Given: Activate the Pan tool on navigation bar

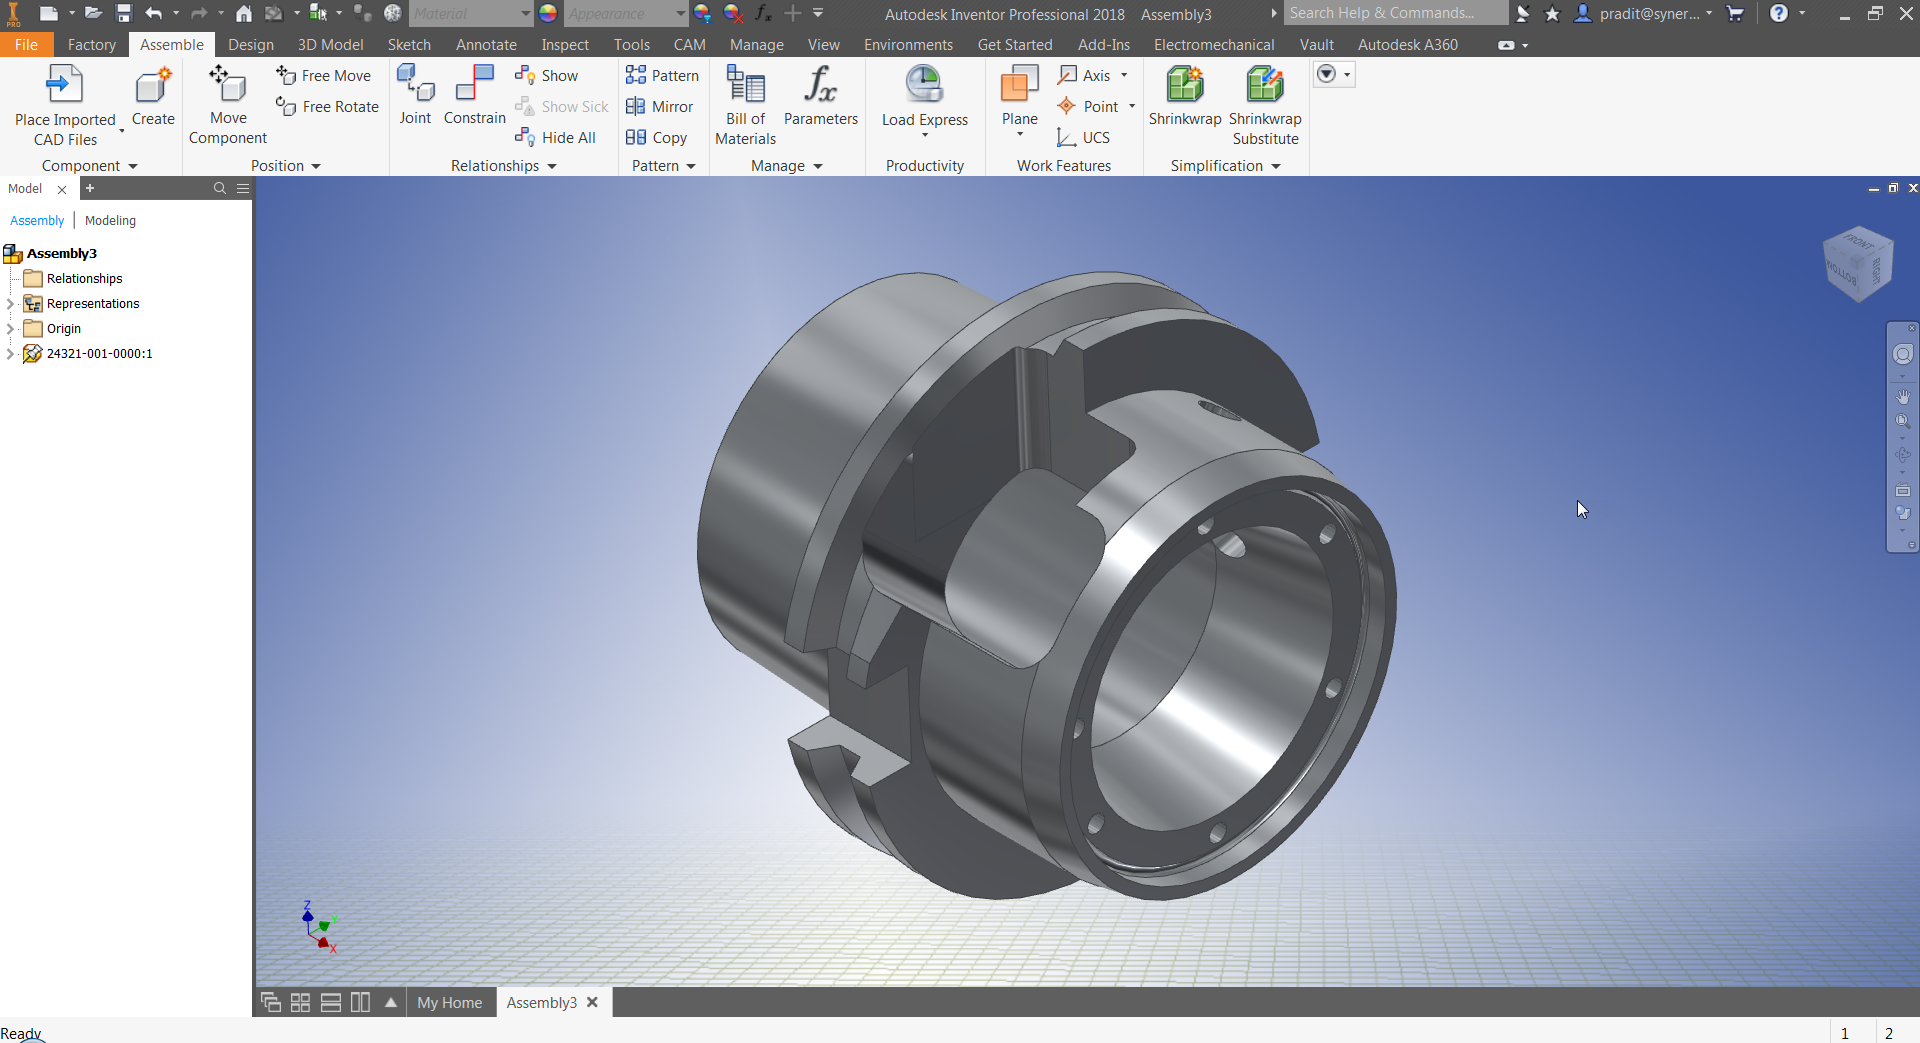Looking at the screenshot, I should tap(1904, 397).
